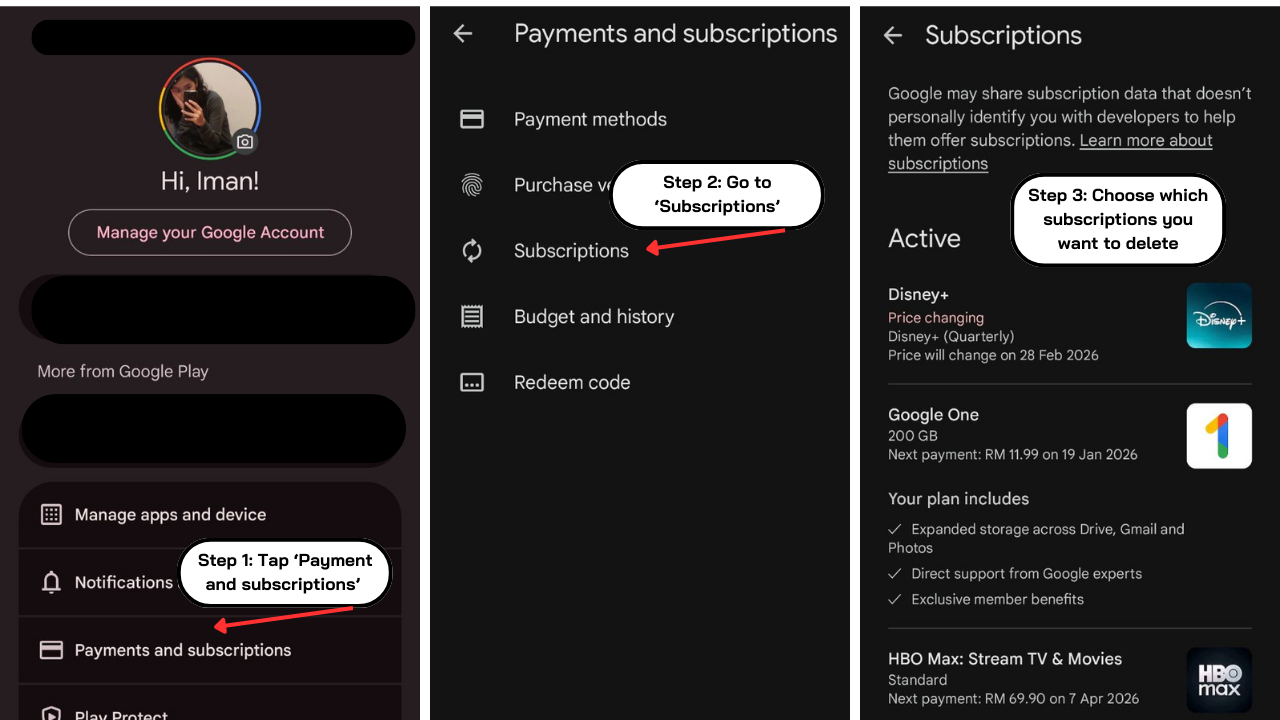The image size is (1280, 720).
Task: Tap the Redeem code icon
Action: (472, 383)
